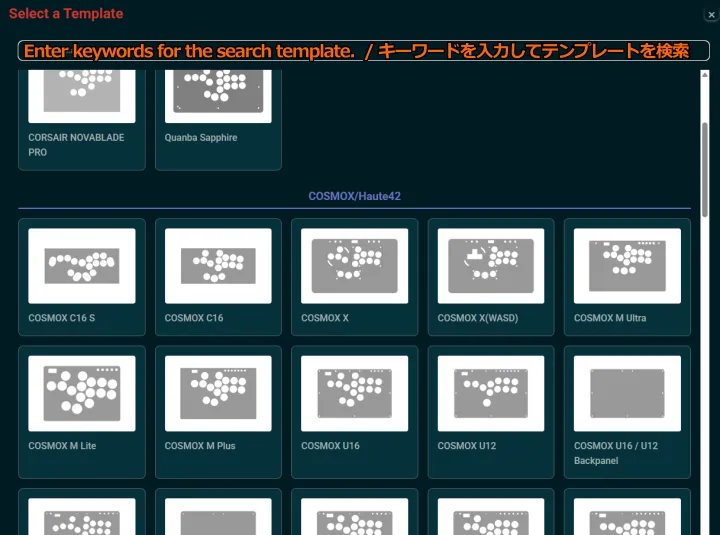Pick the COSMOX C16 template thumbnail
Viewport: 720px width, 535px height.
(x=218, y=266)
